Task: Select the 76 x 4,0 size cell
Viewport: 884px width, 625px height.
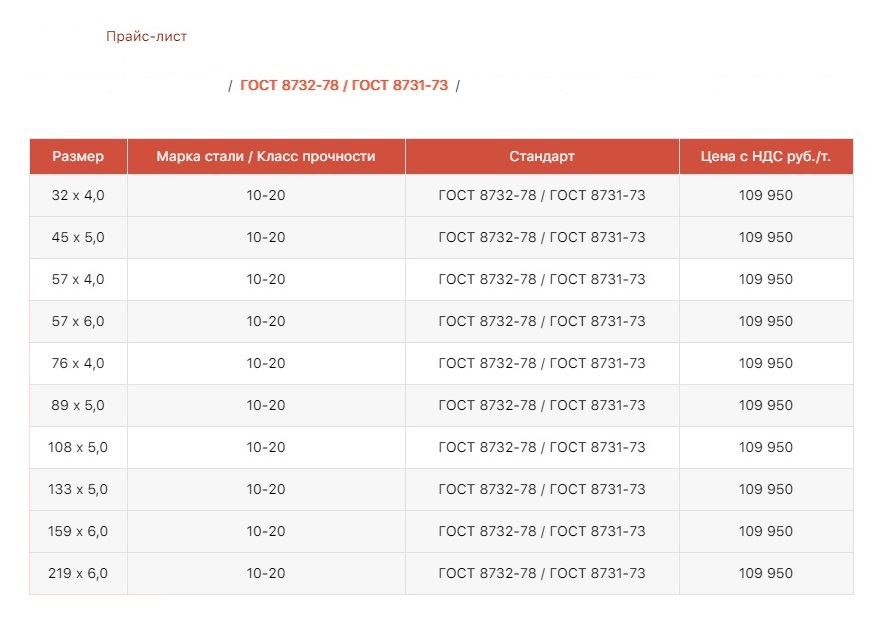Action: [x=78, y=364]
